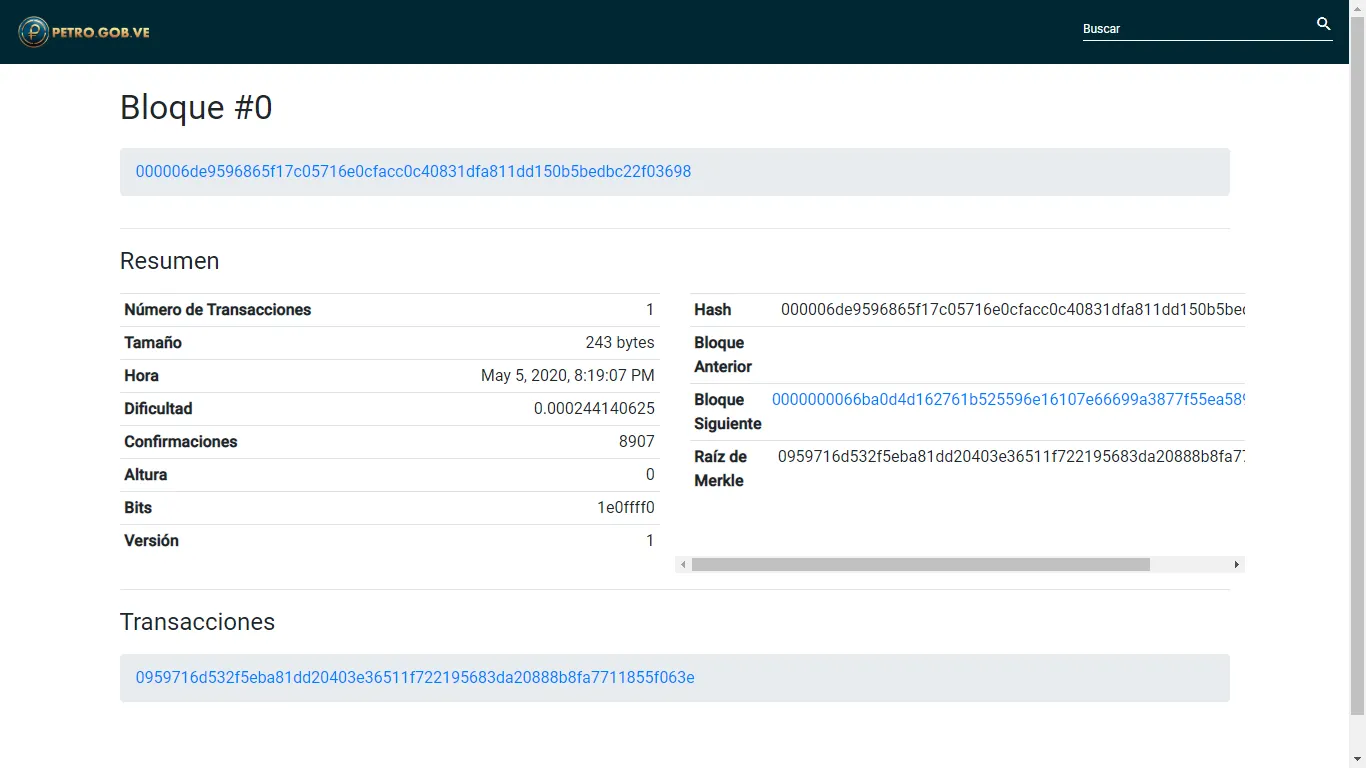The width and height of the screenshot is (1366, 768).
Task: Click the Bloque #0 heading
Action: 196,107
